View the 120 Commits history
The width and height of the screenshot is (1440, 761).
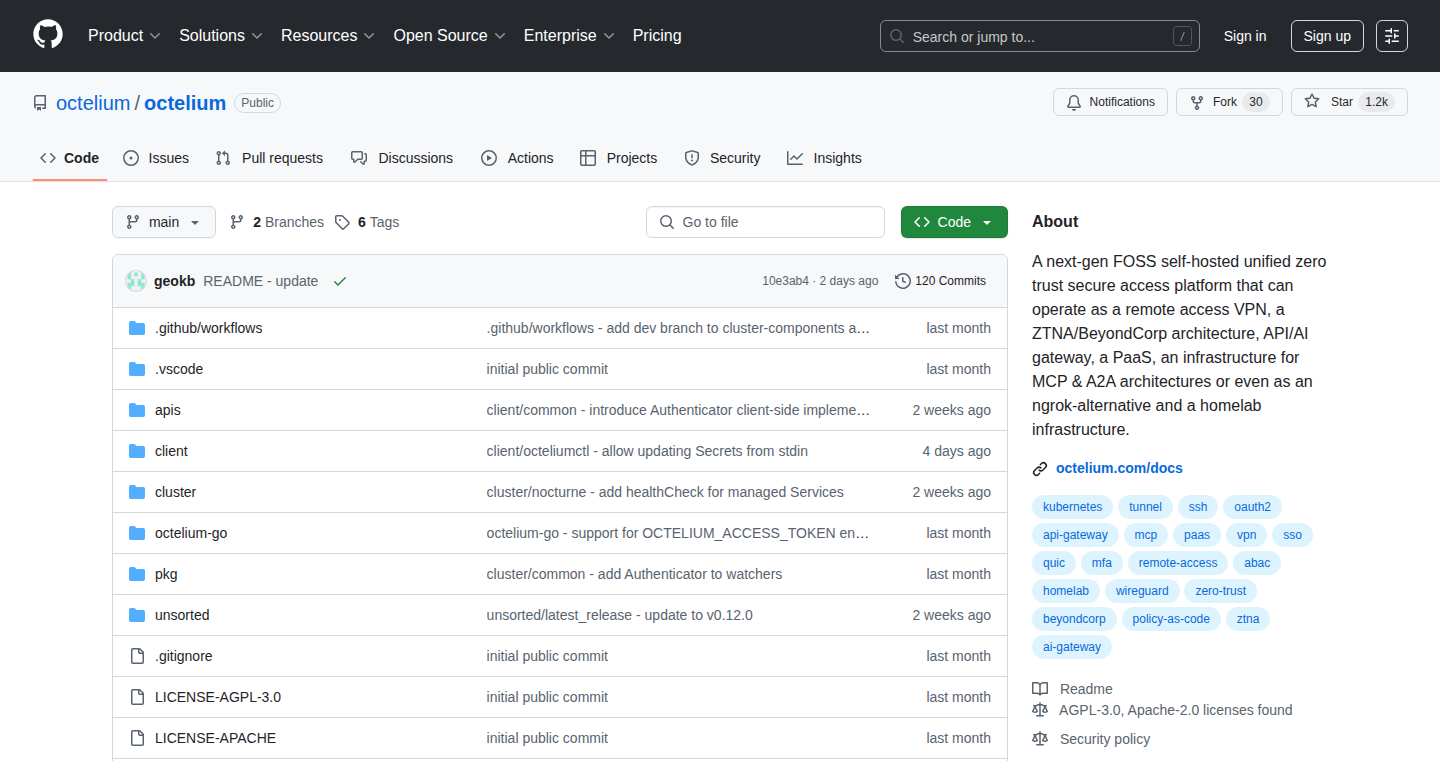click(941, 281)
